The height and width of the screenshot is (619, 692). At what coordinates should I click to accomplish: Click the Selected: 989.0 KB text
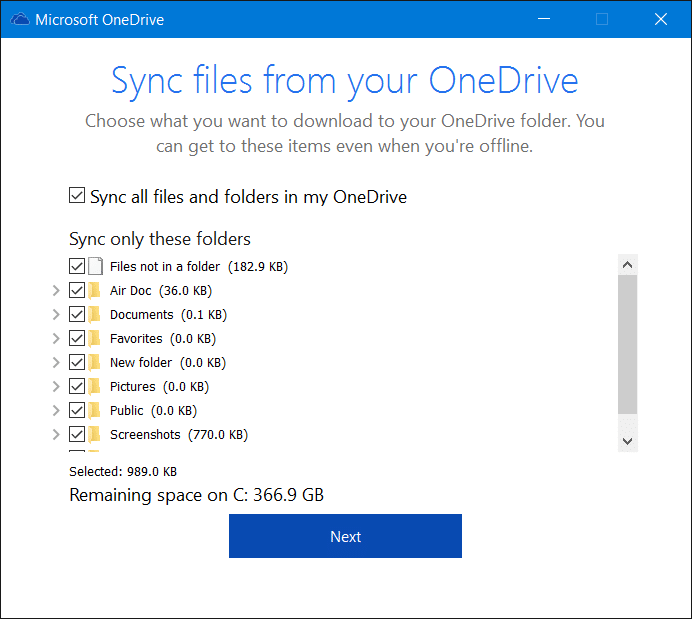click(123, 472)
